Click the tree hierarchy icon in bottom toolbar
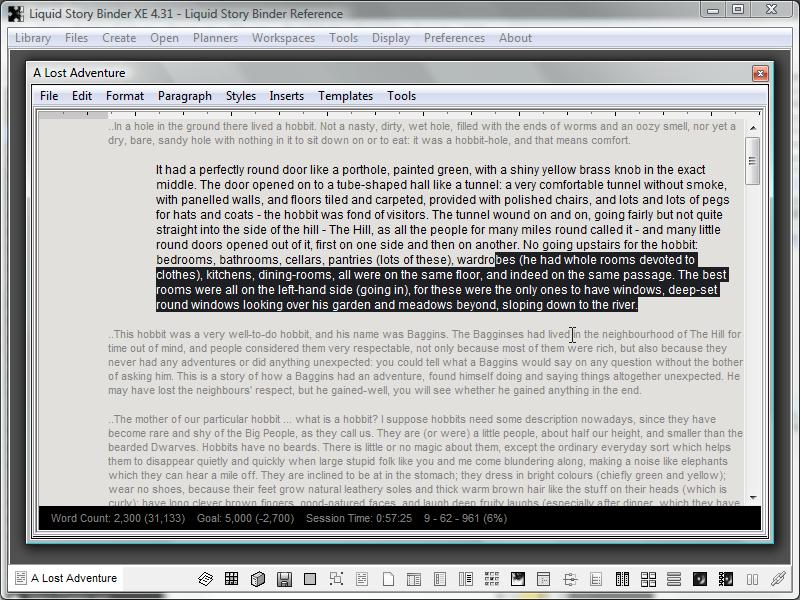The width and height of the screenshot is (800, 600). pyautogui.click(x=569, y=579)
